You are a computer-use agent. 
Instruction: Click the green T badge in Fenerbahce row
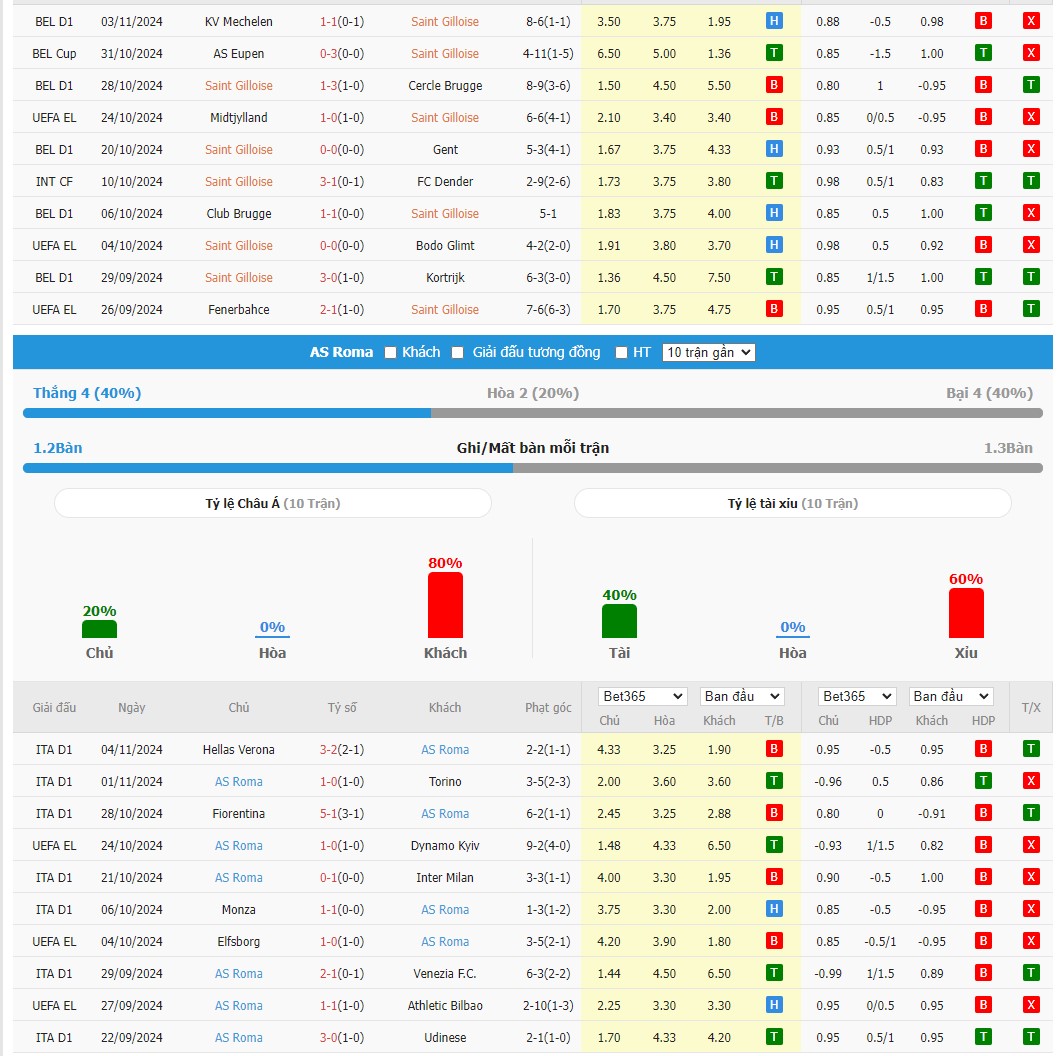tap(1031, 310)
